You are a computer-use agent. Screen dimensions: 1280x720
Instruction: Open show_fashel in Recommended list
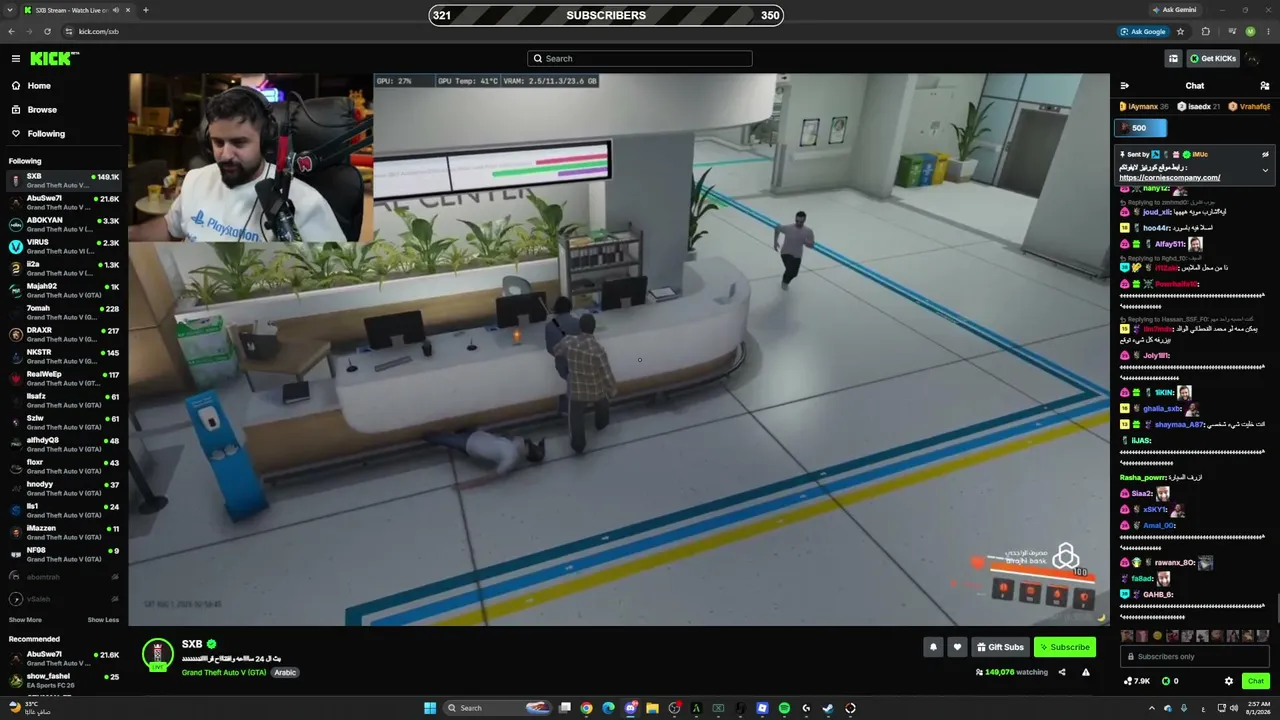pos(64,681)
